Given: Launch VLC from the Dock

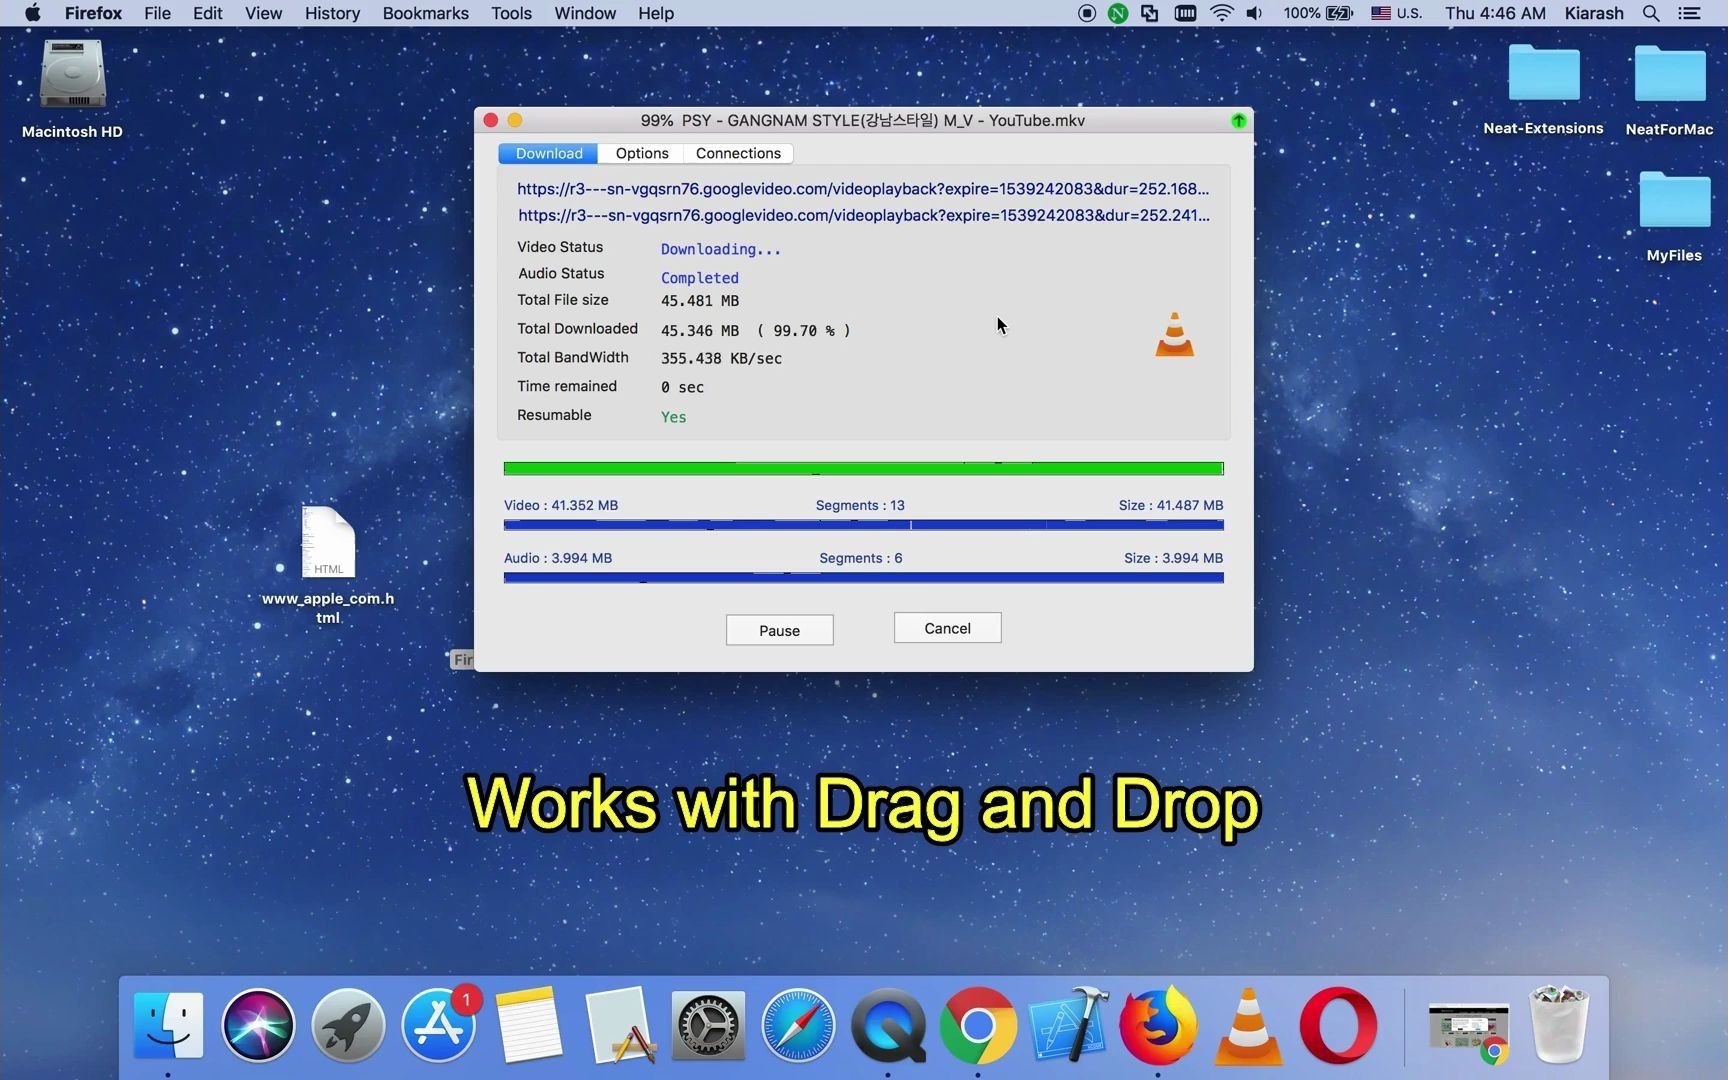Looking at the screenshot, I should (x=1246, y=1025).
